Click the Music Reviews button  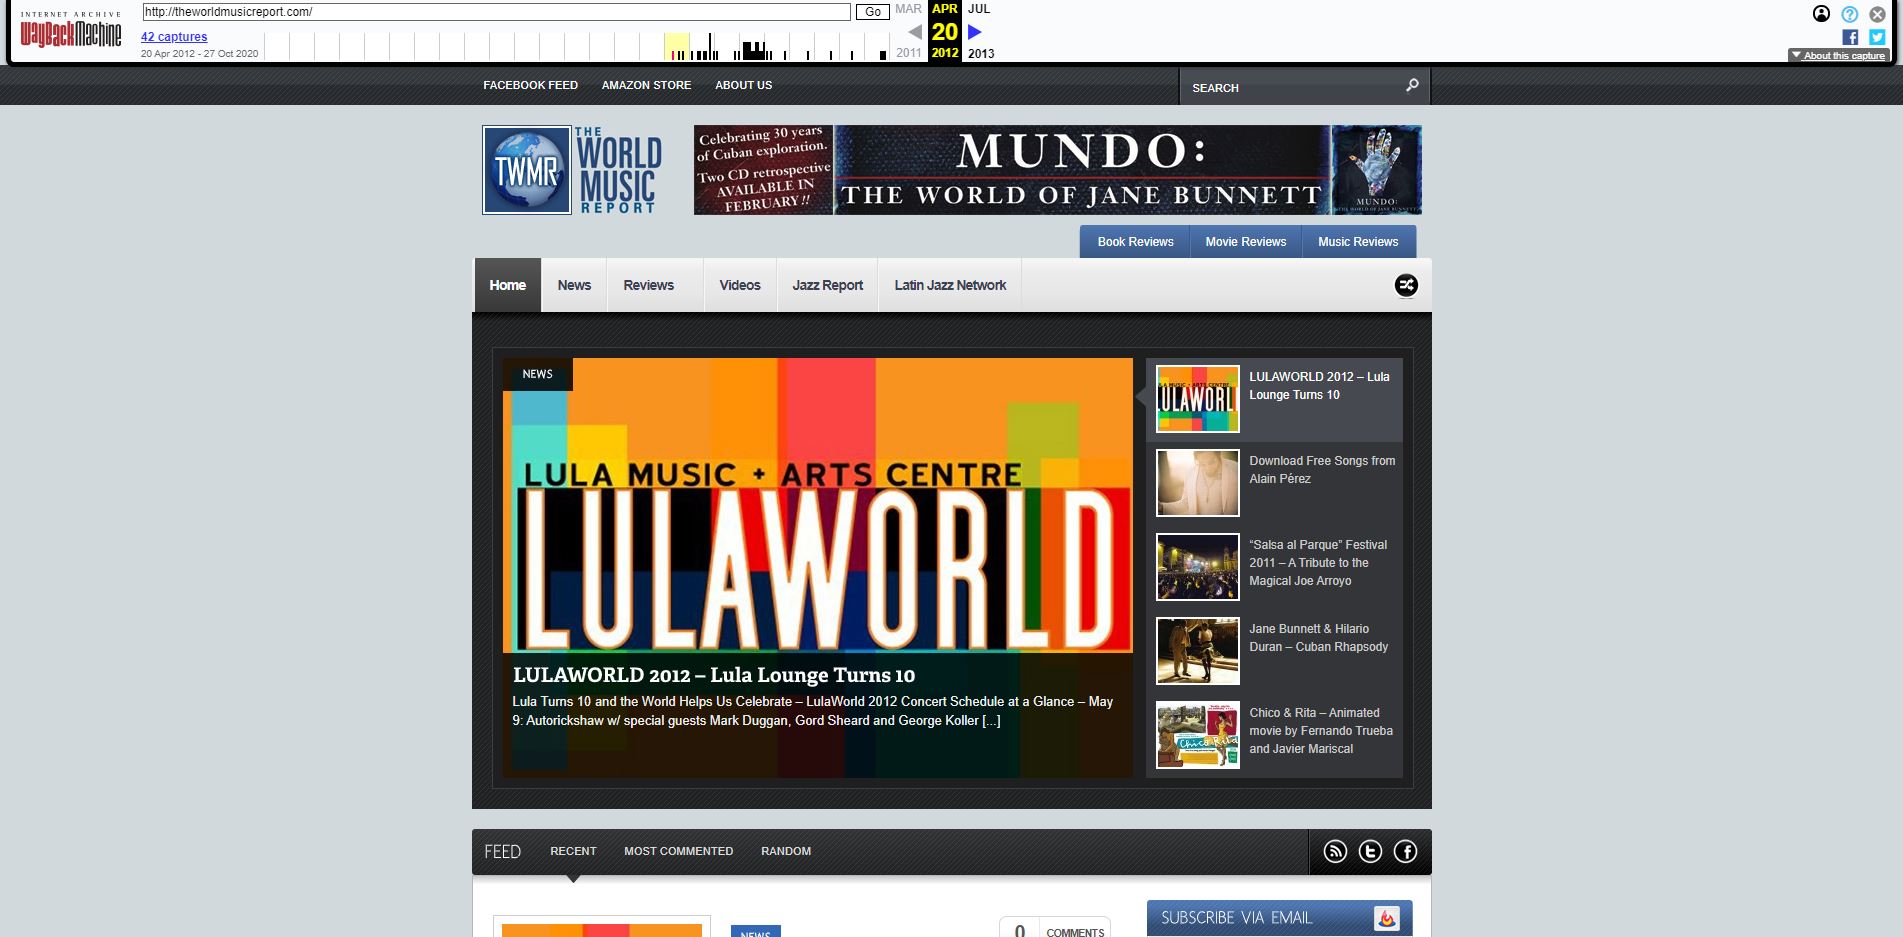[1357, 242]
